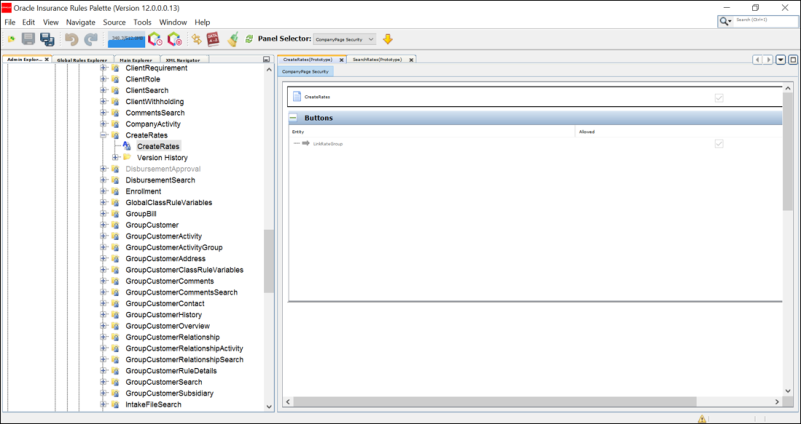Click the memory usage bar indicator

click(x=126, y=39)
